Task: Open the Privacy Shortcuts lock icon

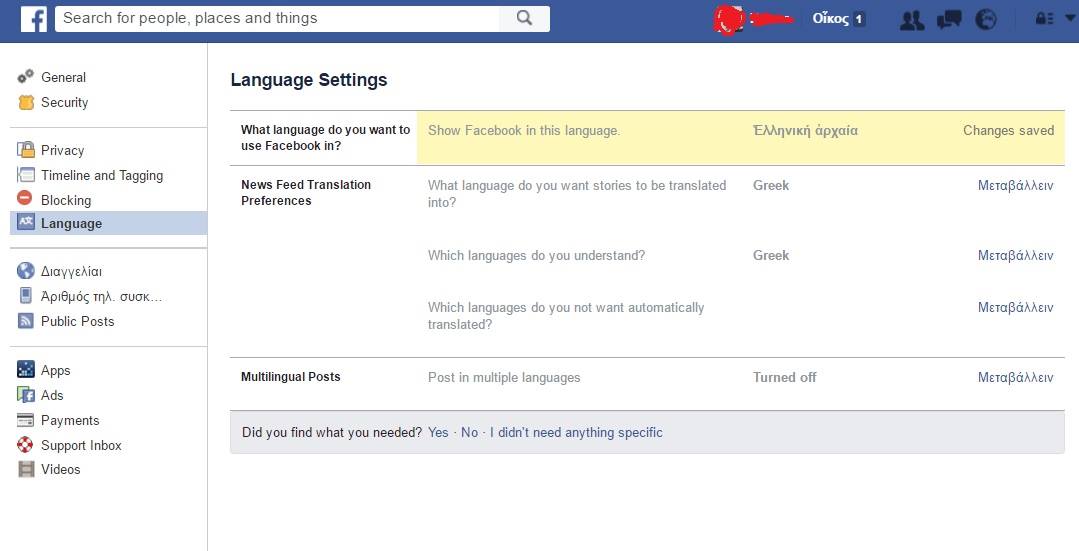Action: 1041,19
